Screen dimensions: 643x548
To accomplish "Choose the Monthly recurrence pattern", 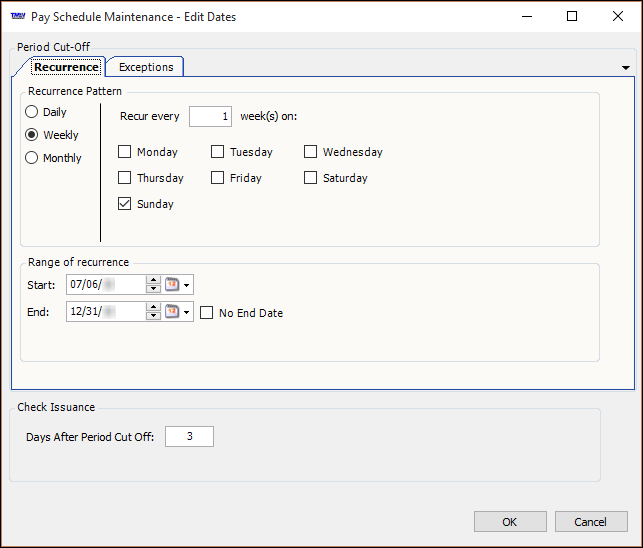I will click(x=32, y=158).
